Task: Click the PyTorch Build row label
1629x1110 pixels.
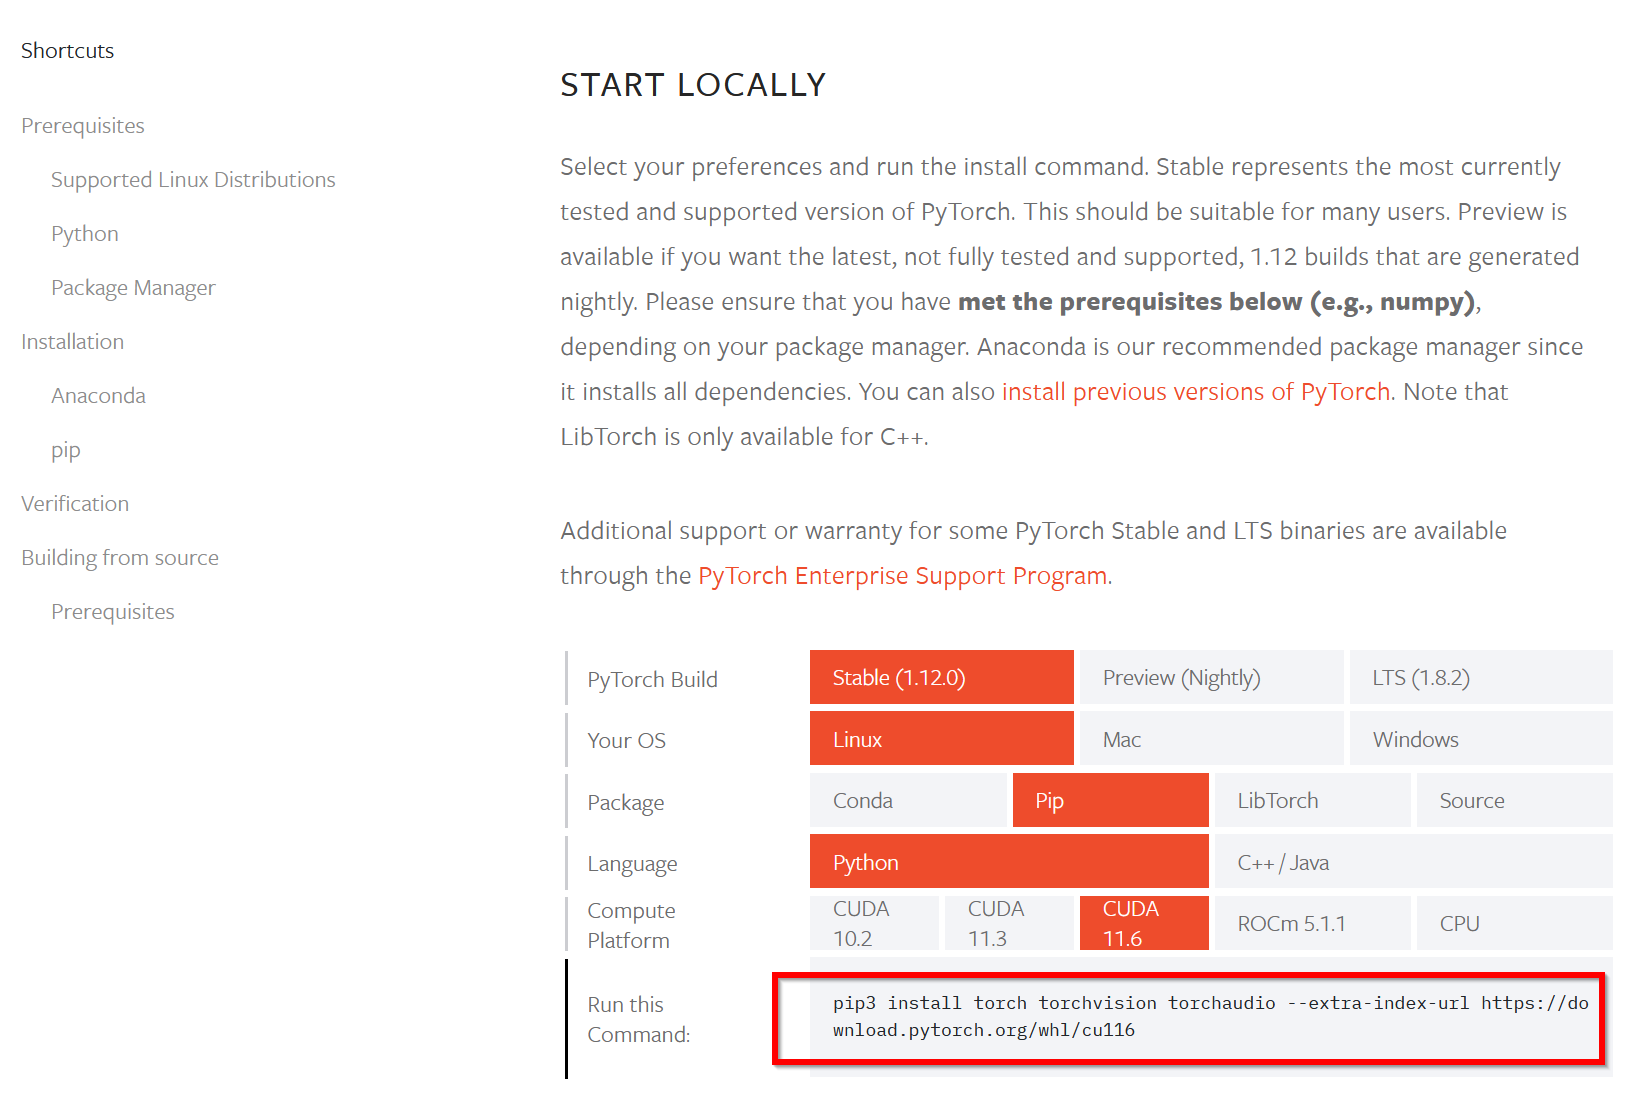Action: (652, 680)
